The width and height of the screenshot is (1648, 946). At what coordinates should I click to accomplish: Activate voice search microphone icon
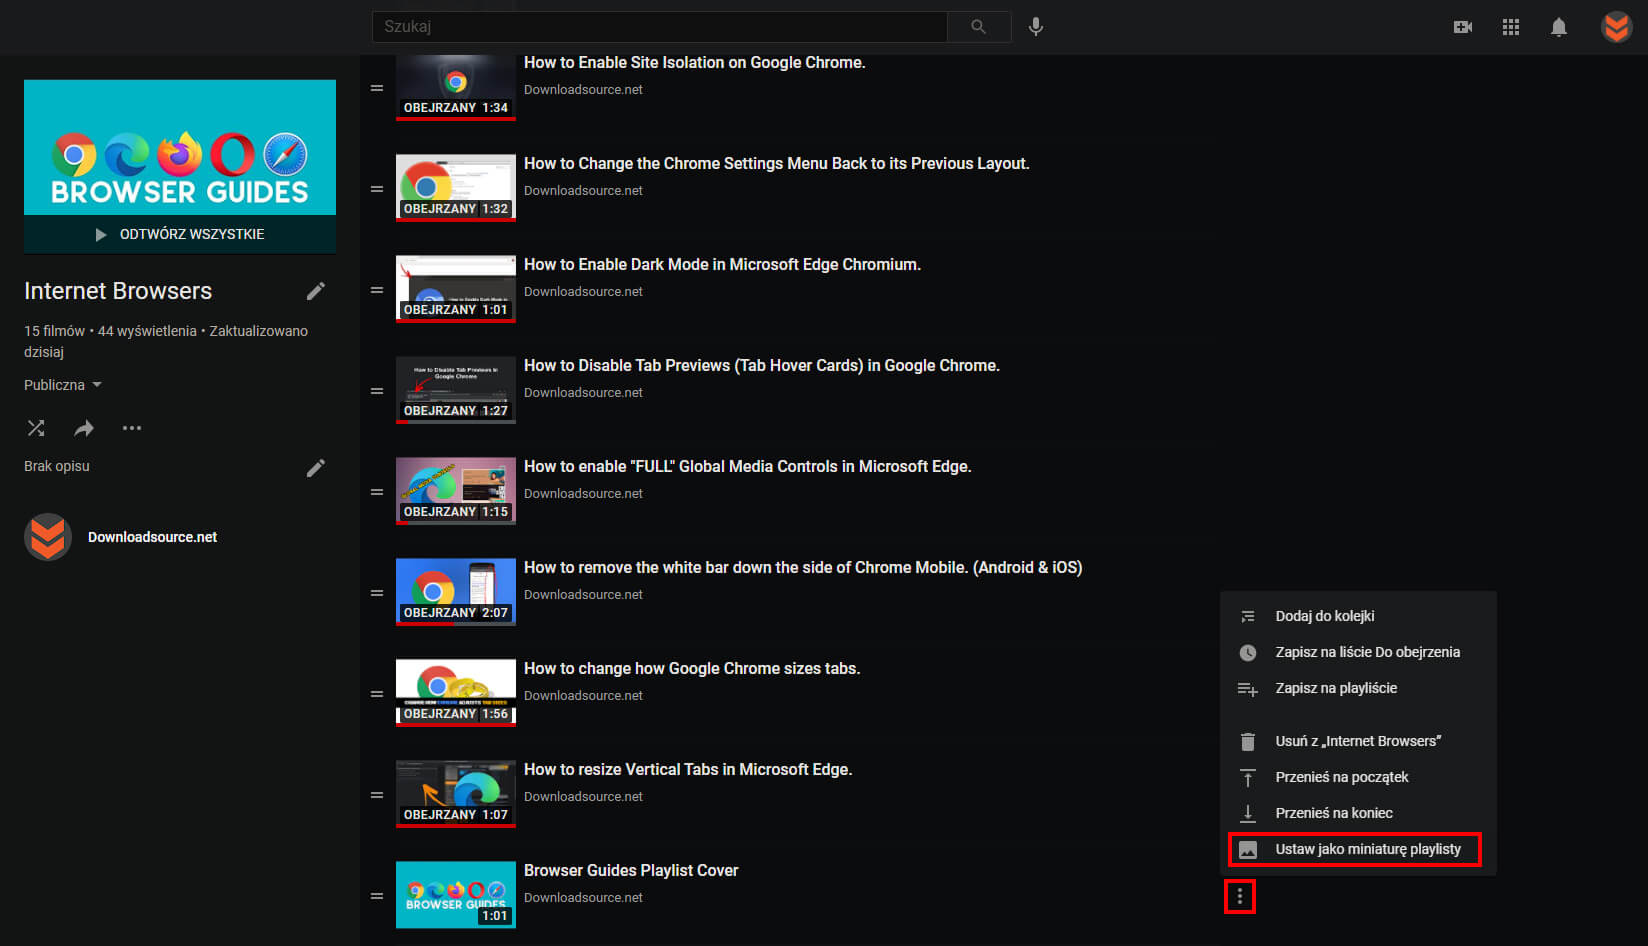click(1036, 27)
